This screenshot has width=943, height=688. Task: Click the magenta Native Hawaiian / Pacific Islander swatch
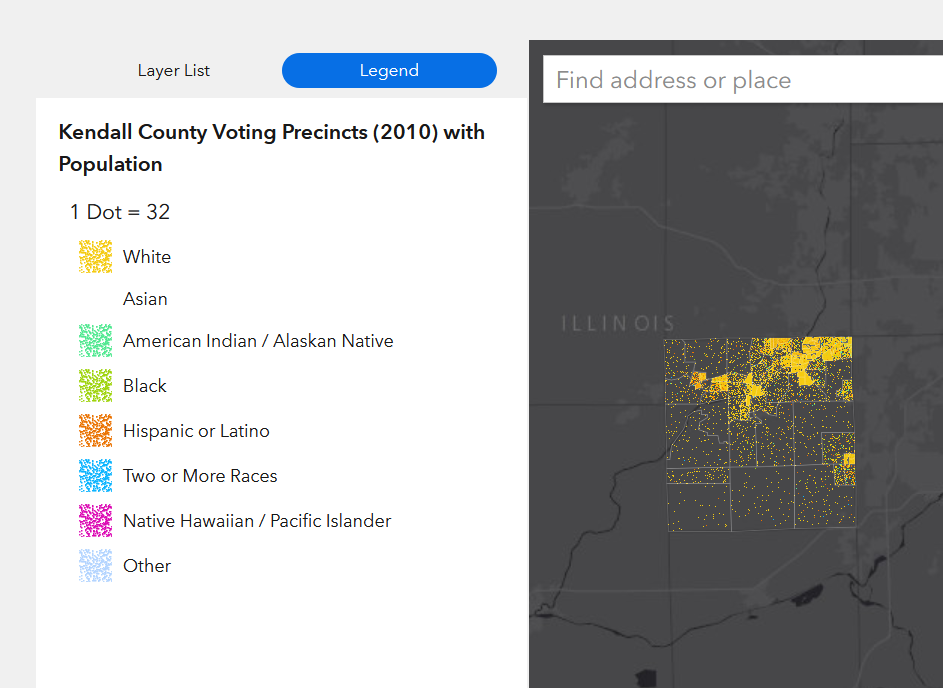[x=95, y=521]
